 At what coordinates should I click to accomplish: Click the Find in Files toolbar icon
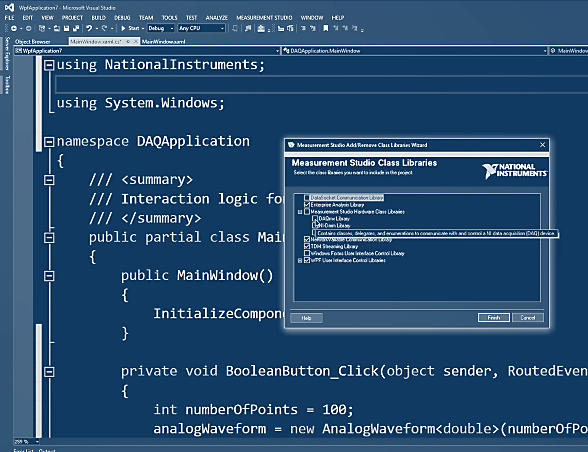[248, 28]
